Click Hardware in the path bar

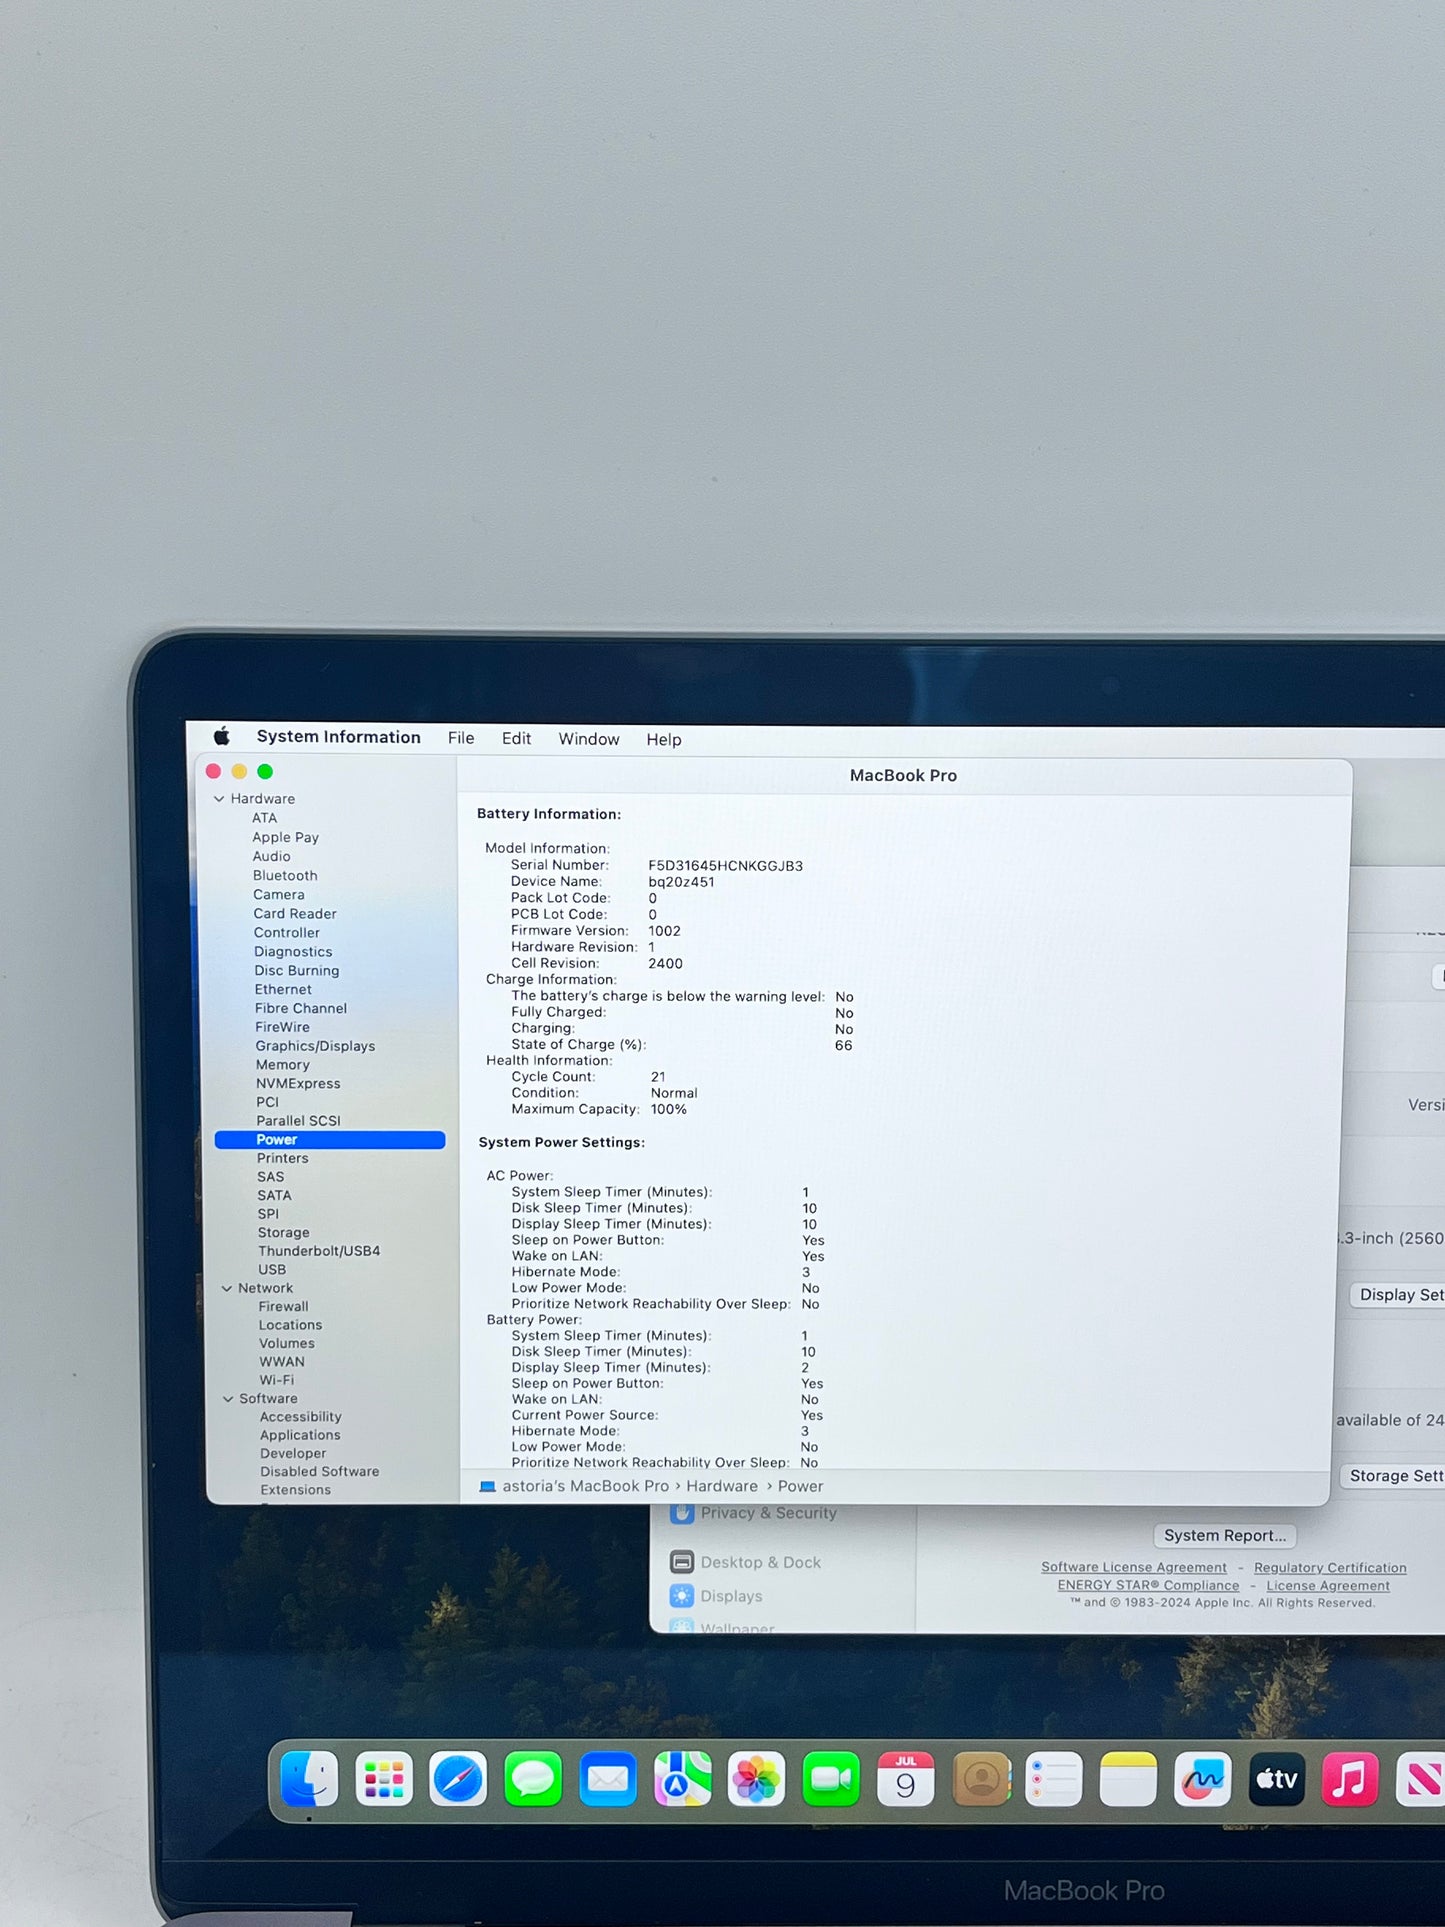(722, 1487)
